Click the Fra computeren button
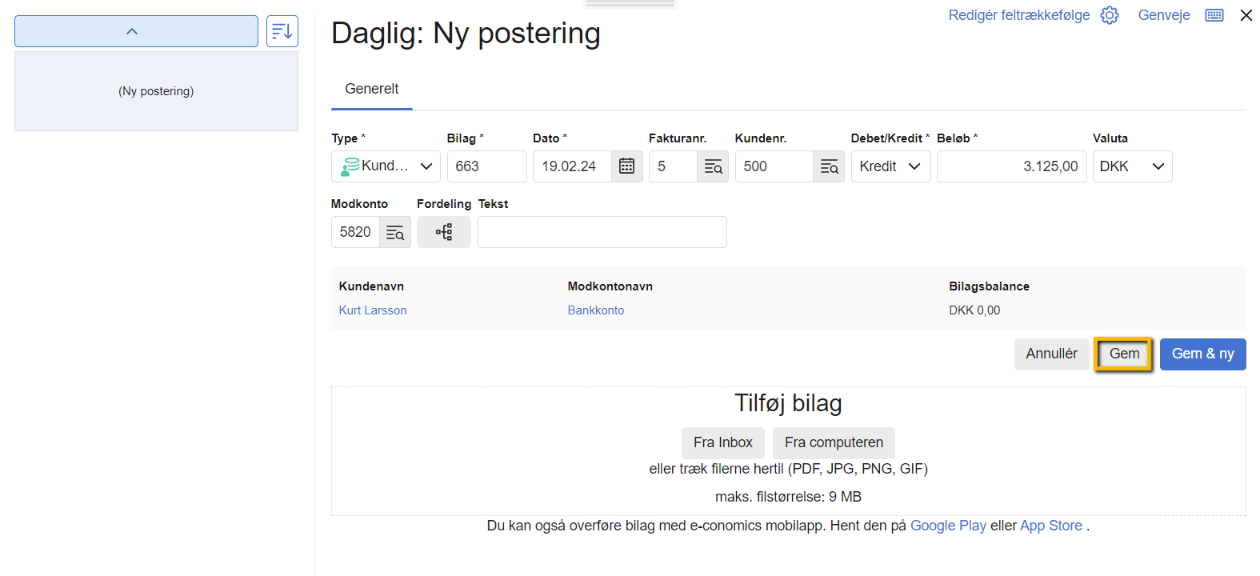1260x576 pixels. click(833, 442)
